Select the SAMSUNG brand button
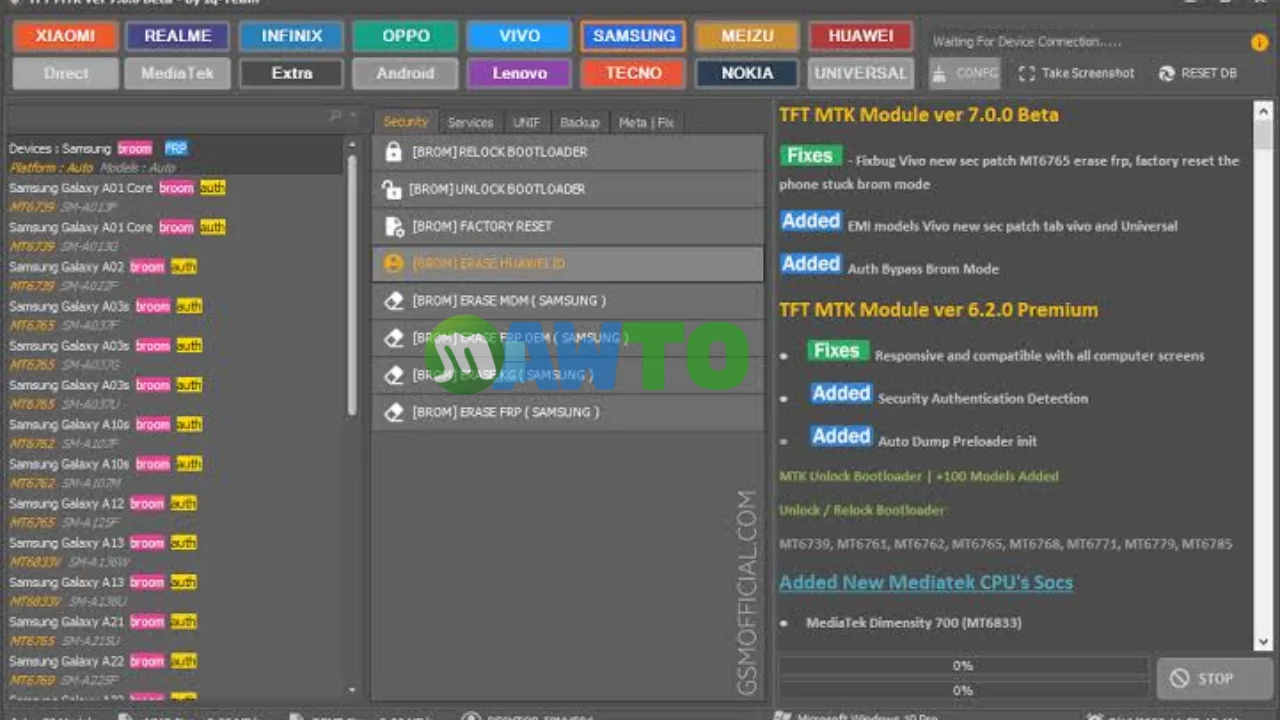The image size is (1280, 720). (634, 36)
